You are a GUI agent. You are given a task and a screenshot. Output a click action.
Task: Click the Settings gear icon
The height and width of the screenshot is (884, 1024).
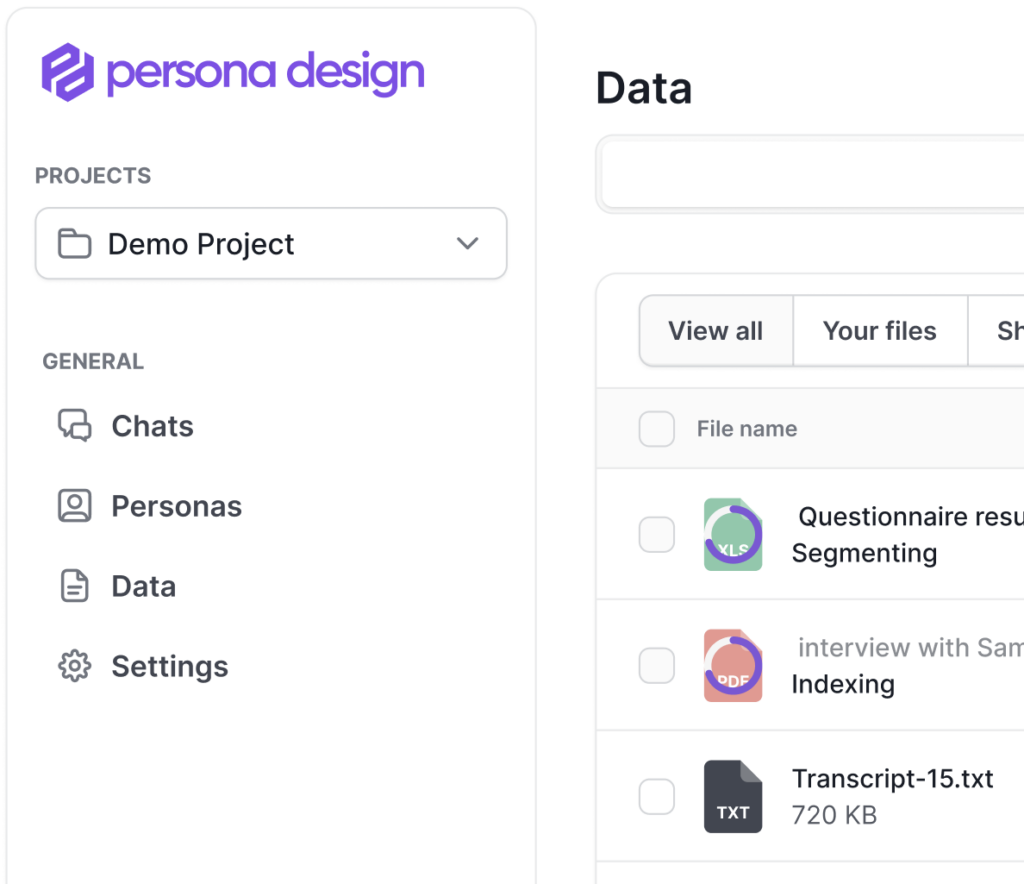click(74, 666)
